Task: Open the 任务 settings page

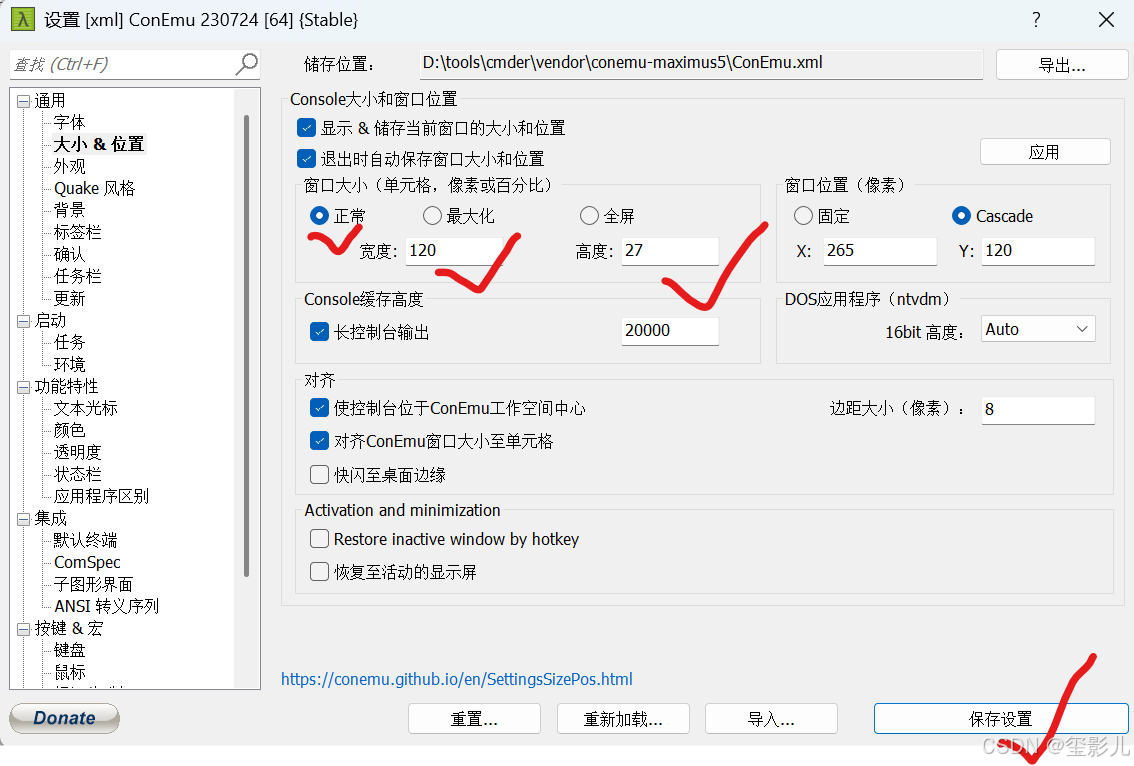Action: click(x=69, y=342)
